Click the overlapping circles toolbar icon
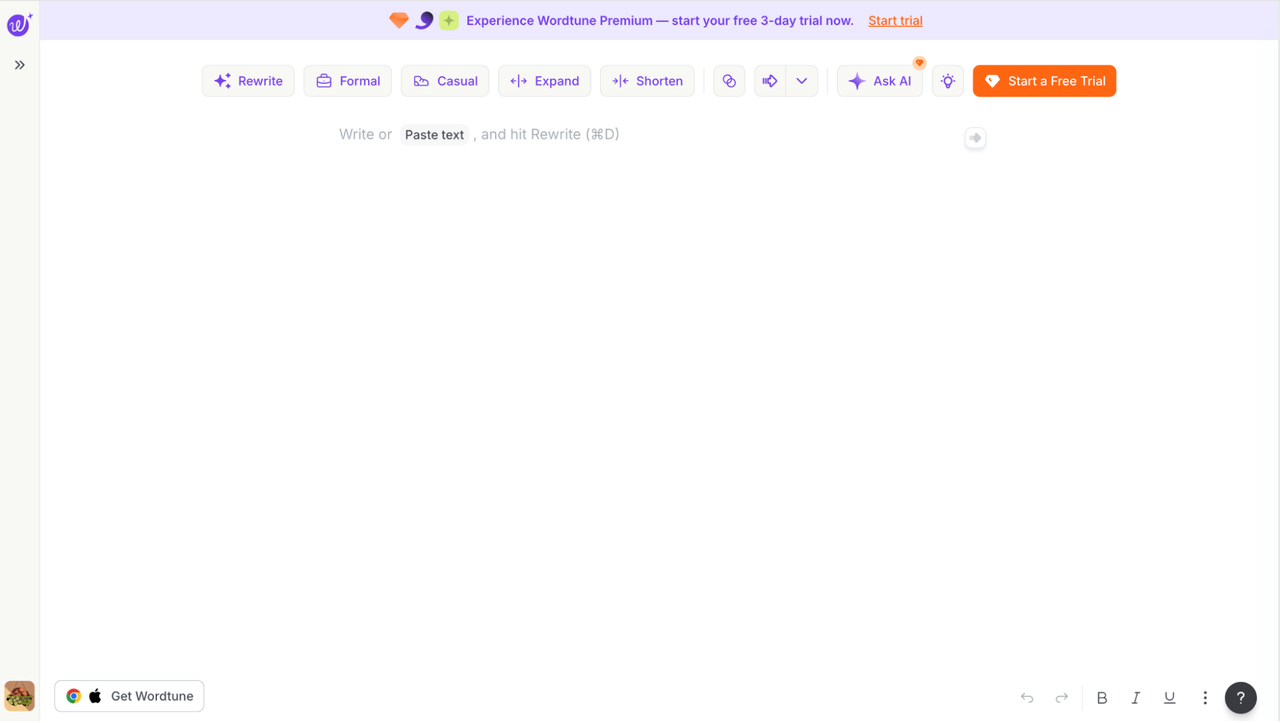The image size is (1280, 723). tap(729, 81)
